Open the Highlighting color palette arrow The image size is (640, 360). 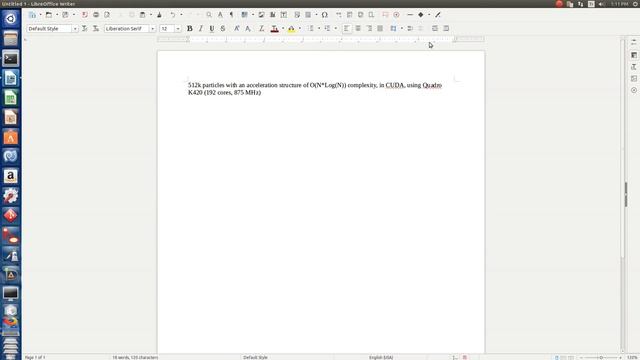[x=300, y=29]
